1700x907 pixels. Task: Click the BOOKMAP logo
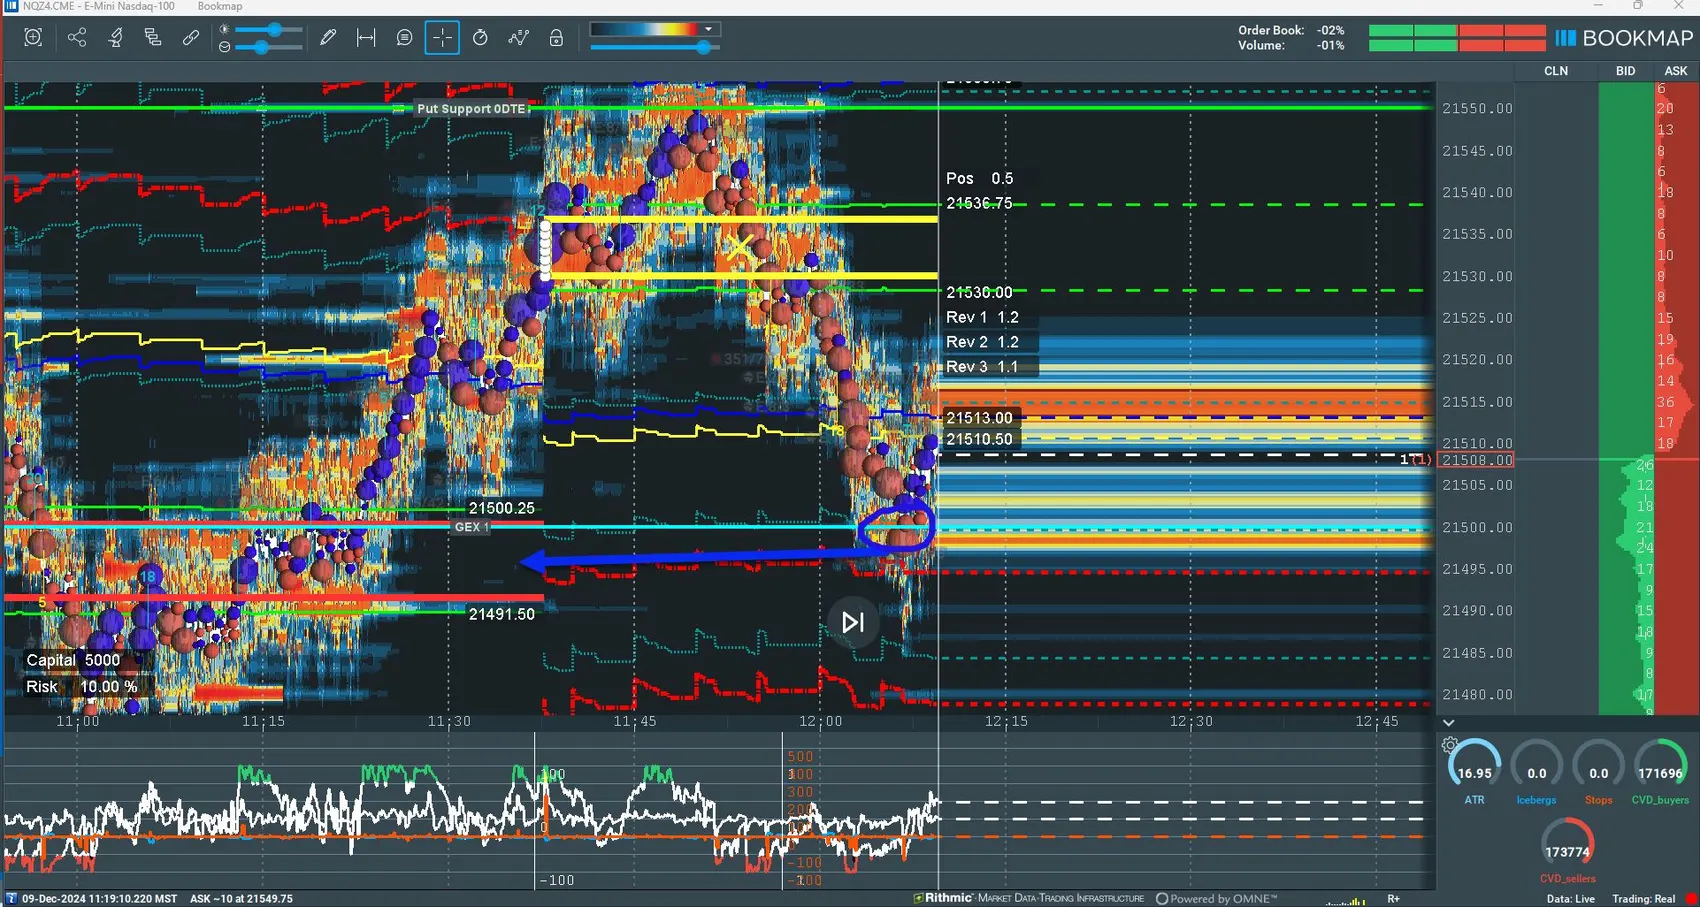(1624, 38)
